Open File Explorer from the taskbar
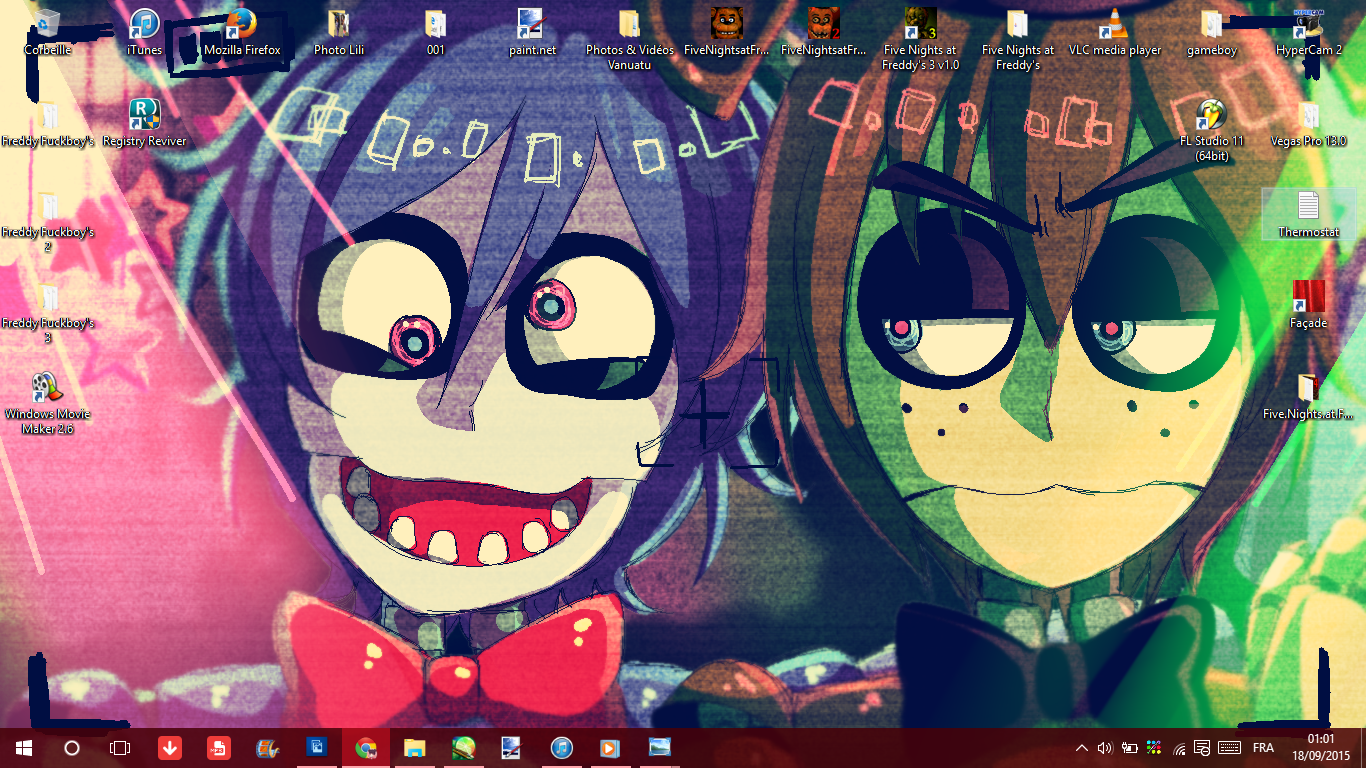Screen dimensions: 1366x768 click(x=414, y=748)
